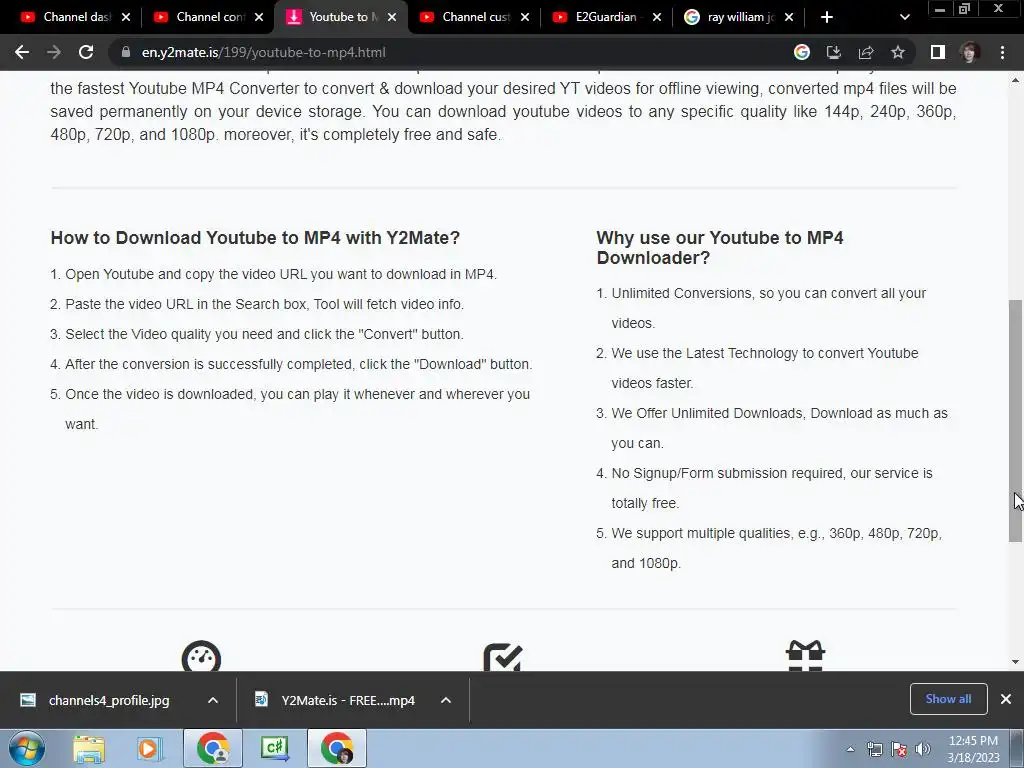This screenshot has height=768, width=1024.
Task: Switch to second Chrome taskbar window
Action: pyautogui.click(x=337, y=748)
